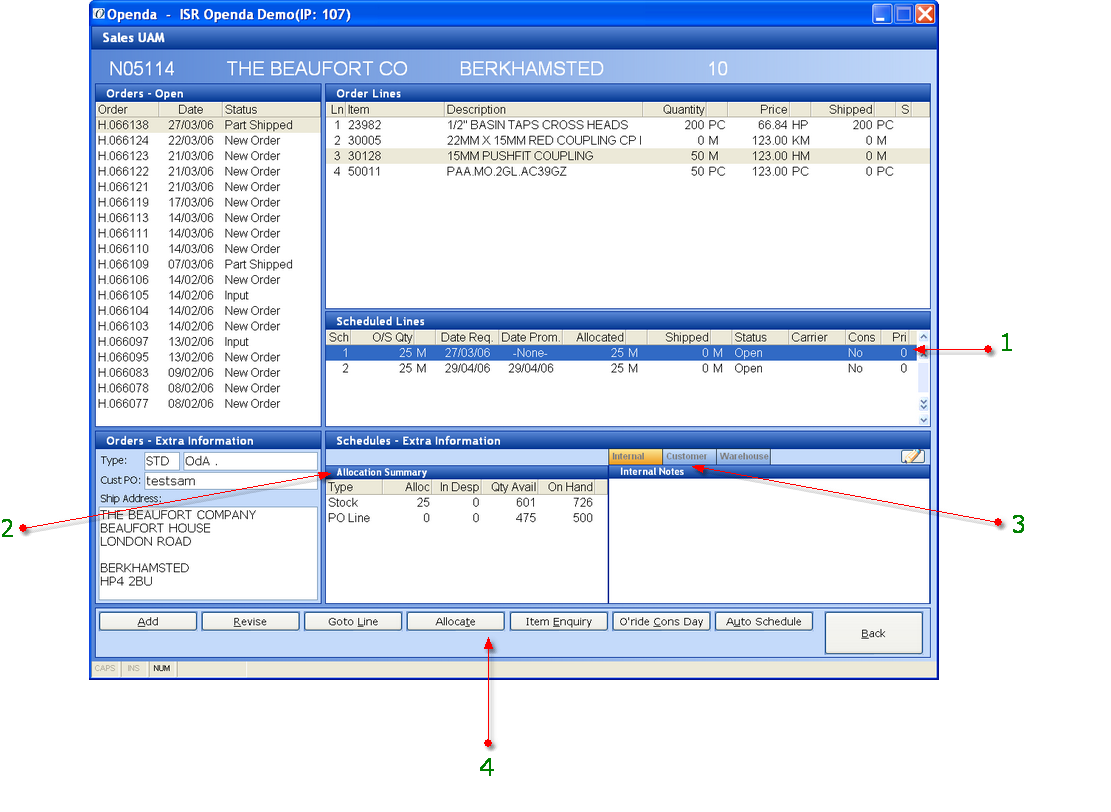The height and width of the screenshot is (812, 1111).
Task: Click the NUM indicator in status bar
Action: point(162,668)
